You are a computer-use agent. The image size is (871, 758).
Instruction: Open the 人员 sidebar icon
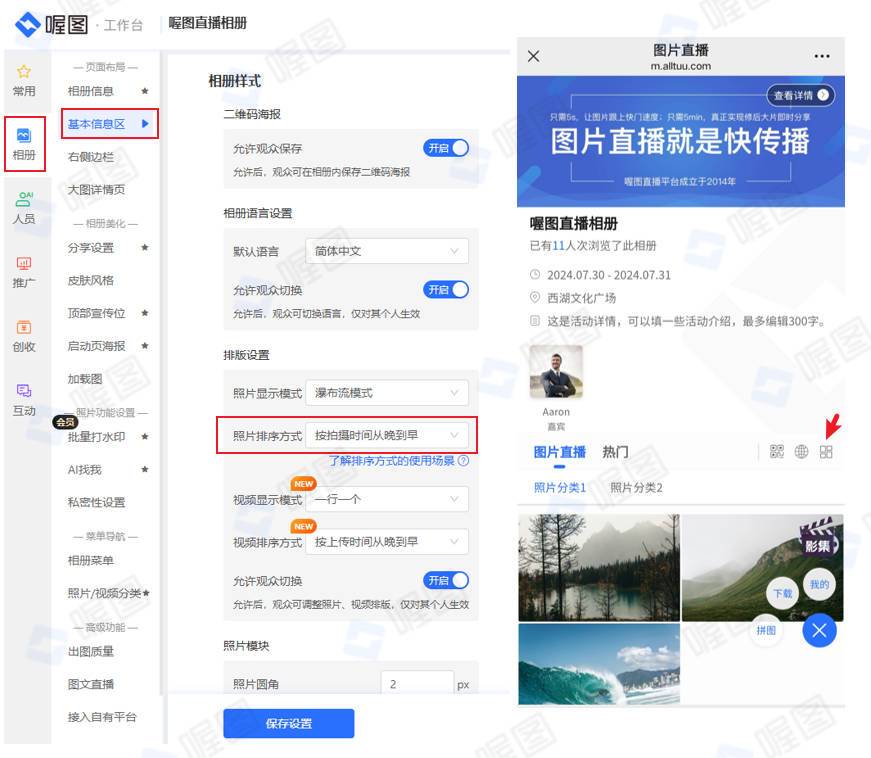click(24, 199)
